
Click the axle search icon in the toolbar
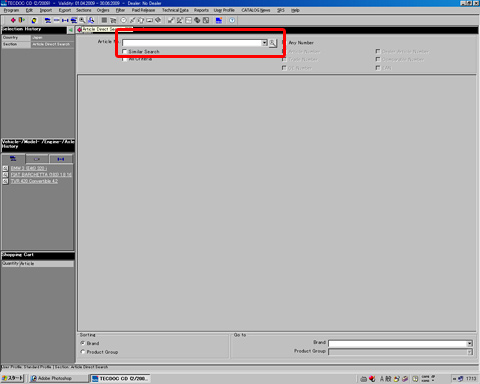(x=65, y=20)
